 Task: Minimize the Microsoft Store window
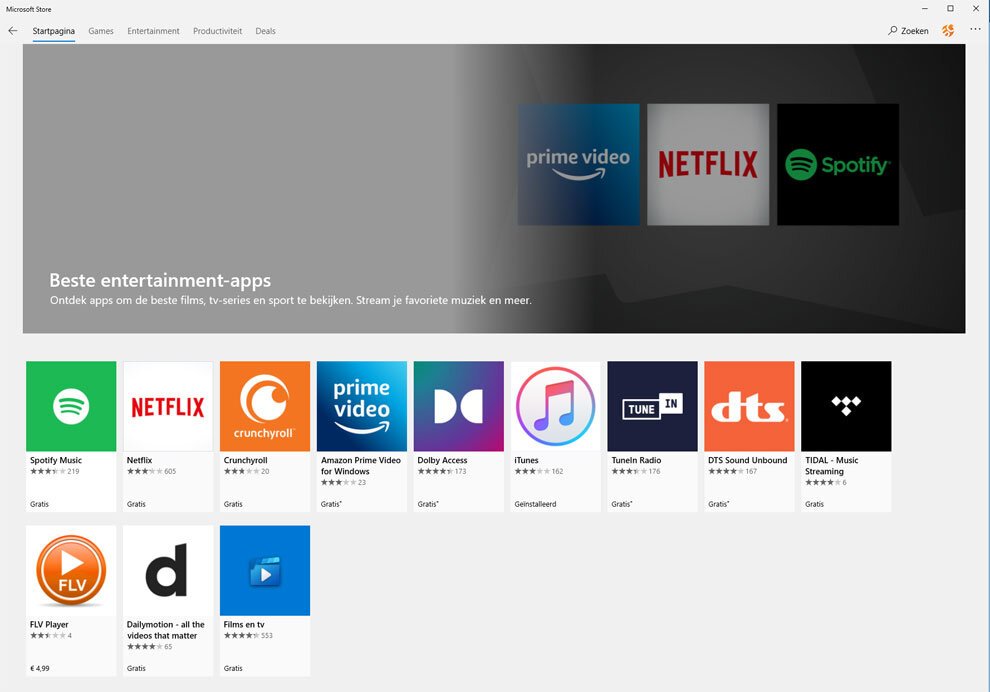[925, 9]
